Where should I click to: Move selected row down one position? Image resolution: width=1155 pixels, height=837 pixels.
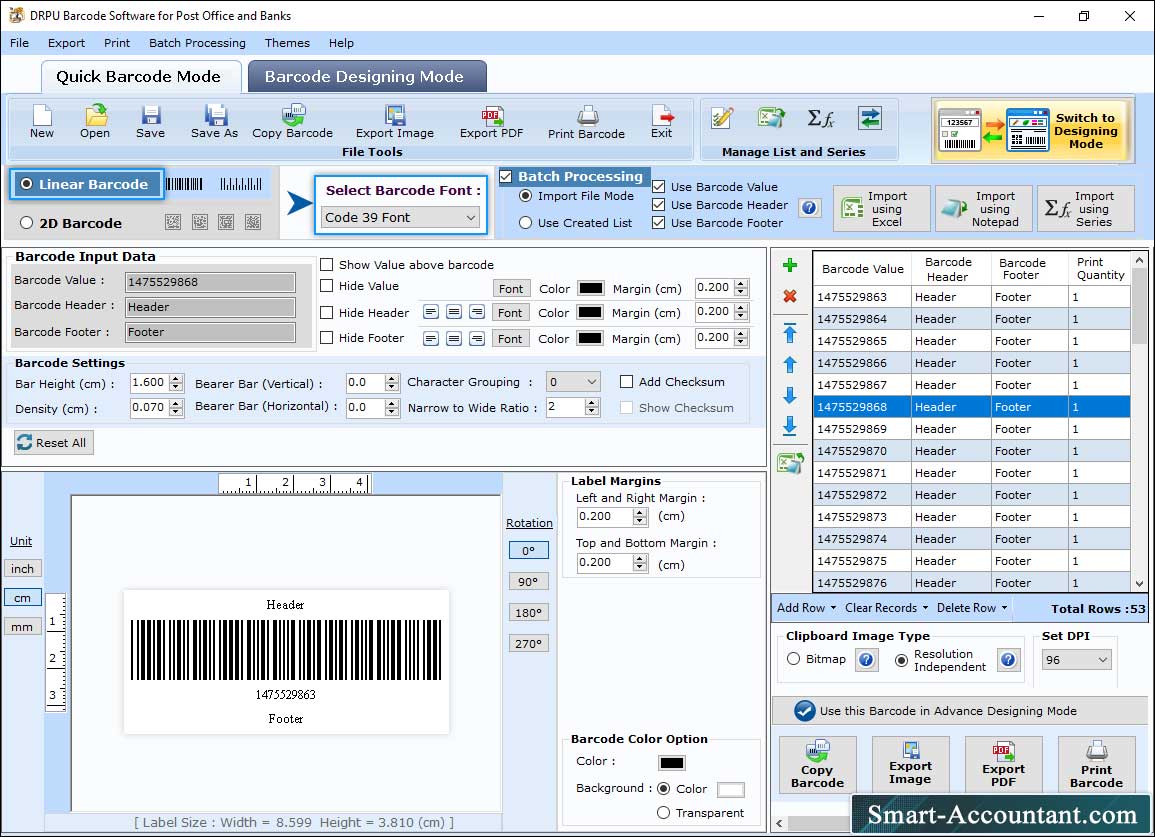tap(790, 395)
